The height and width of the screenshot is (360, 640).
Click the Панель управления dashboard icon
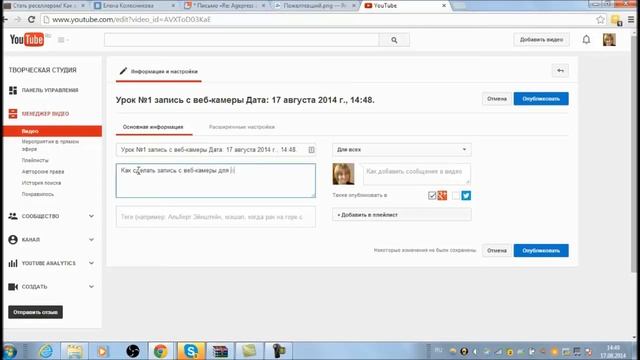coord(13,90)
